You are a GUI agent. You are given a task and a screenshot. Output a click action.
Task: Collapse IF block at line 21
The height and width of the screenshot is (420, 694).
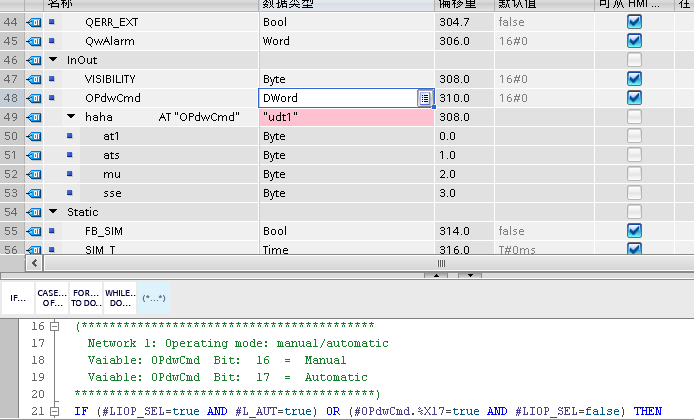tap(54, 412)
